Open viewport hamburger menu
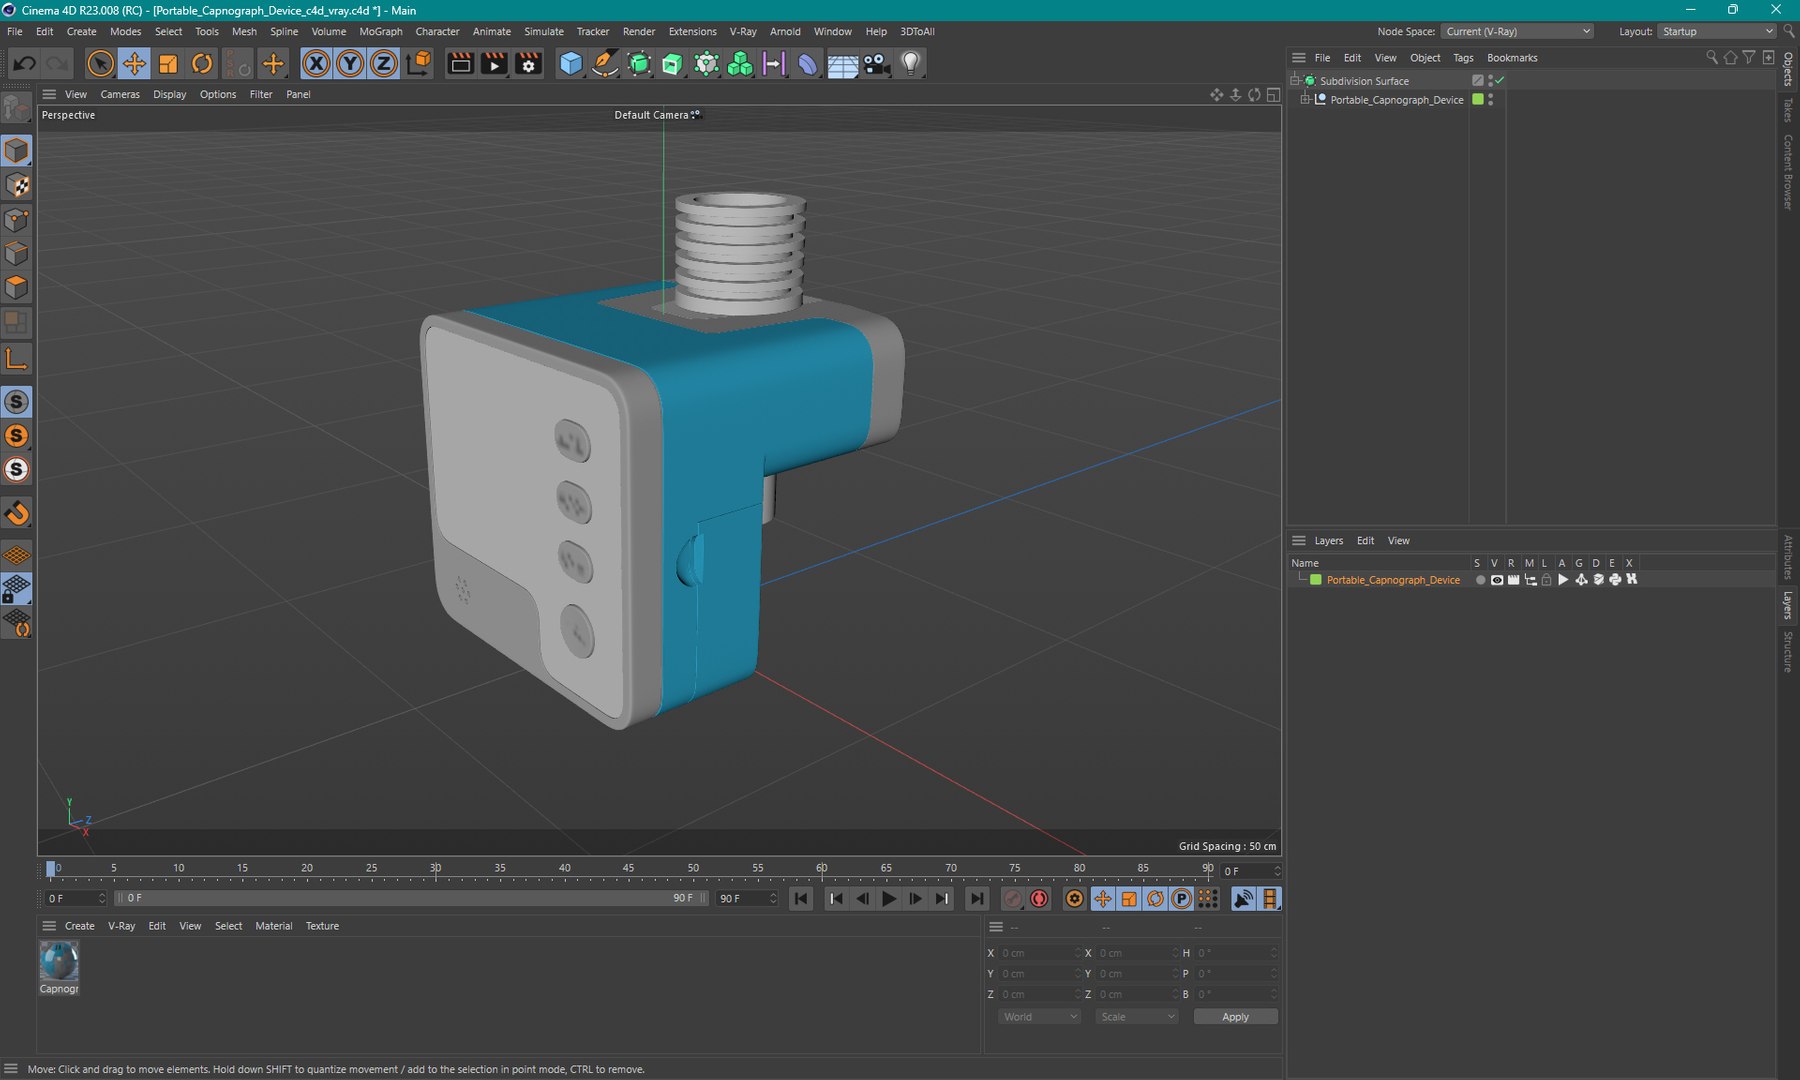This screenshot has height=1080, width=1800. click(x=49, y=94)
